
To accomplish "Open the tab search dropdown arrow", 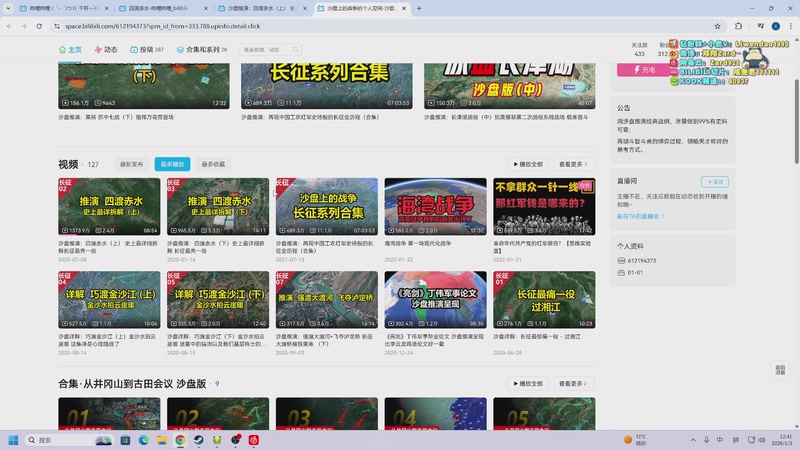I will [8, 8].
